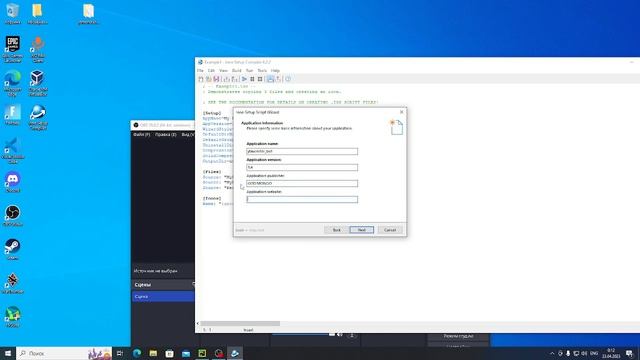Select the Target Setup toolbar icon
The width and height of the screenshot is (640, 360).
tap(270, 79)
